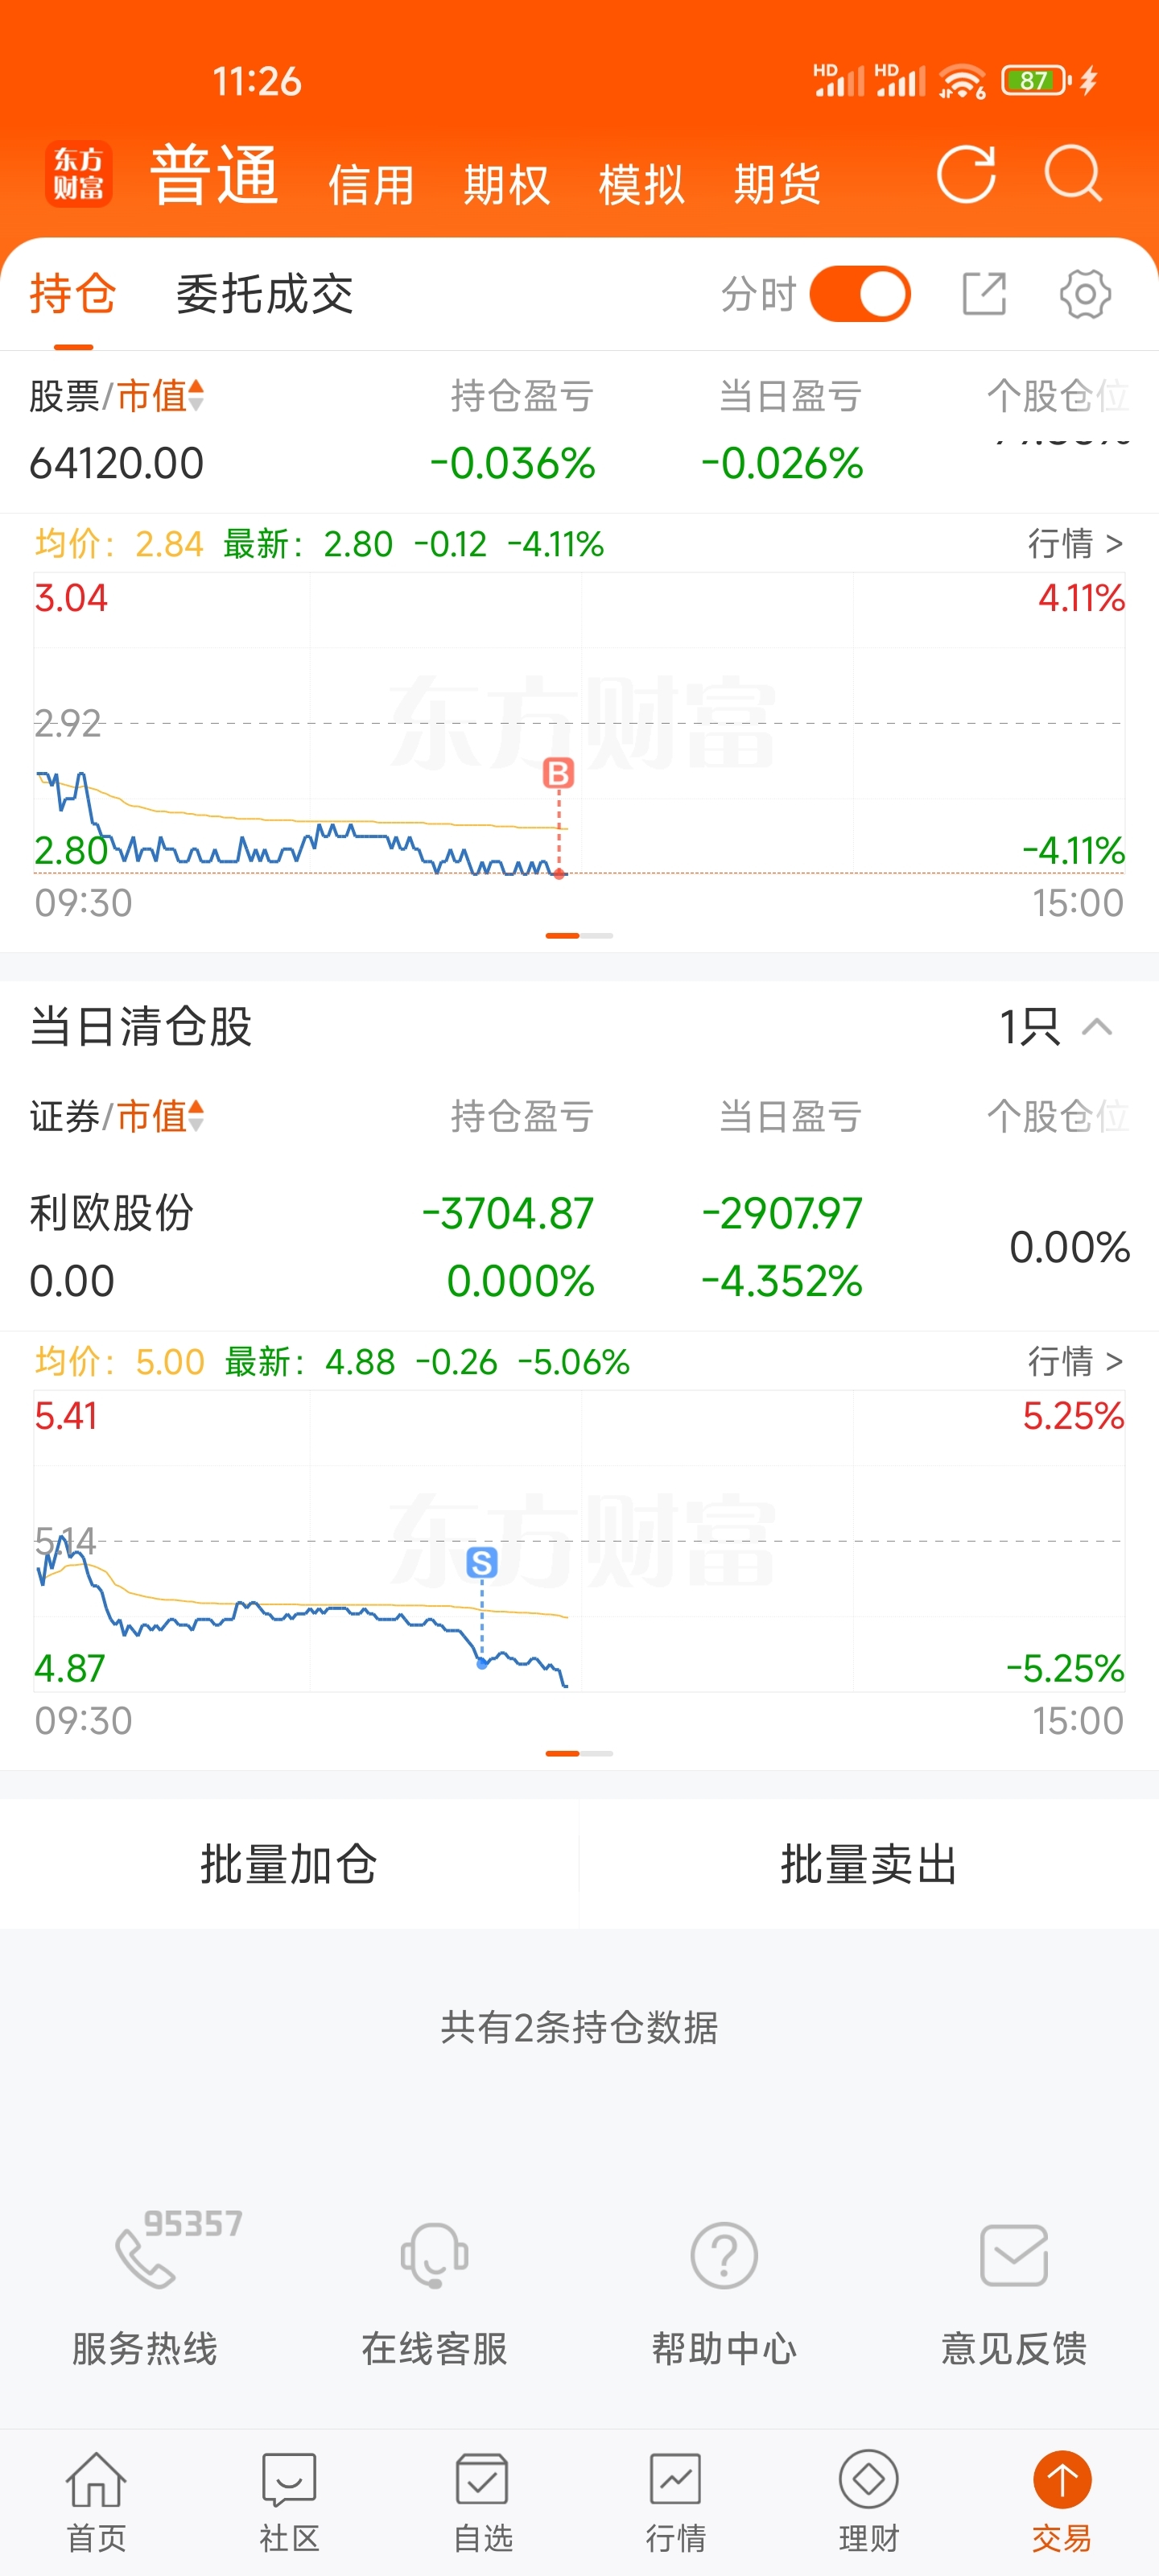Tap the B buy marker on chart

coord(558,773)
